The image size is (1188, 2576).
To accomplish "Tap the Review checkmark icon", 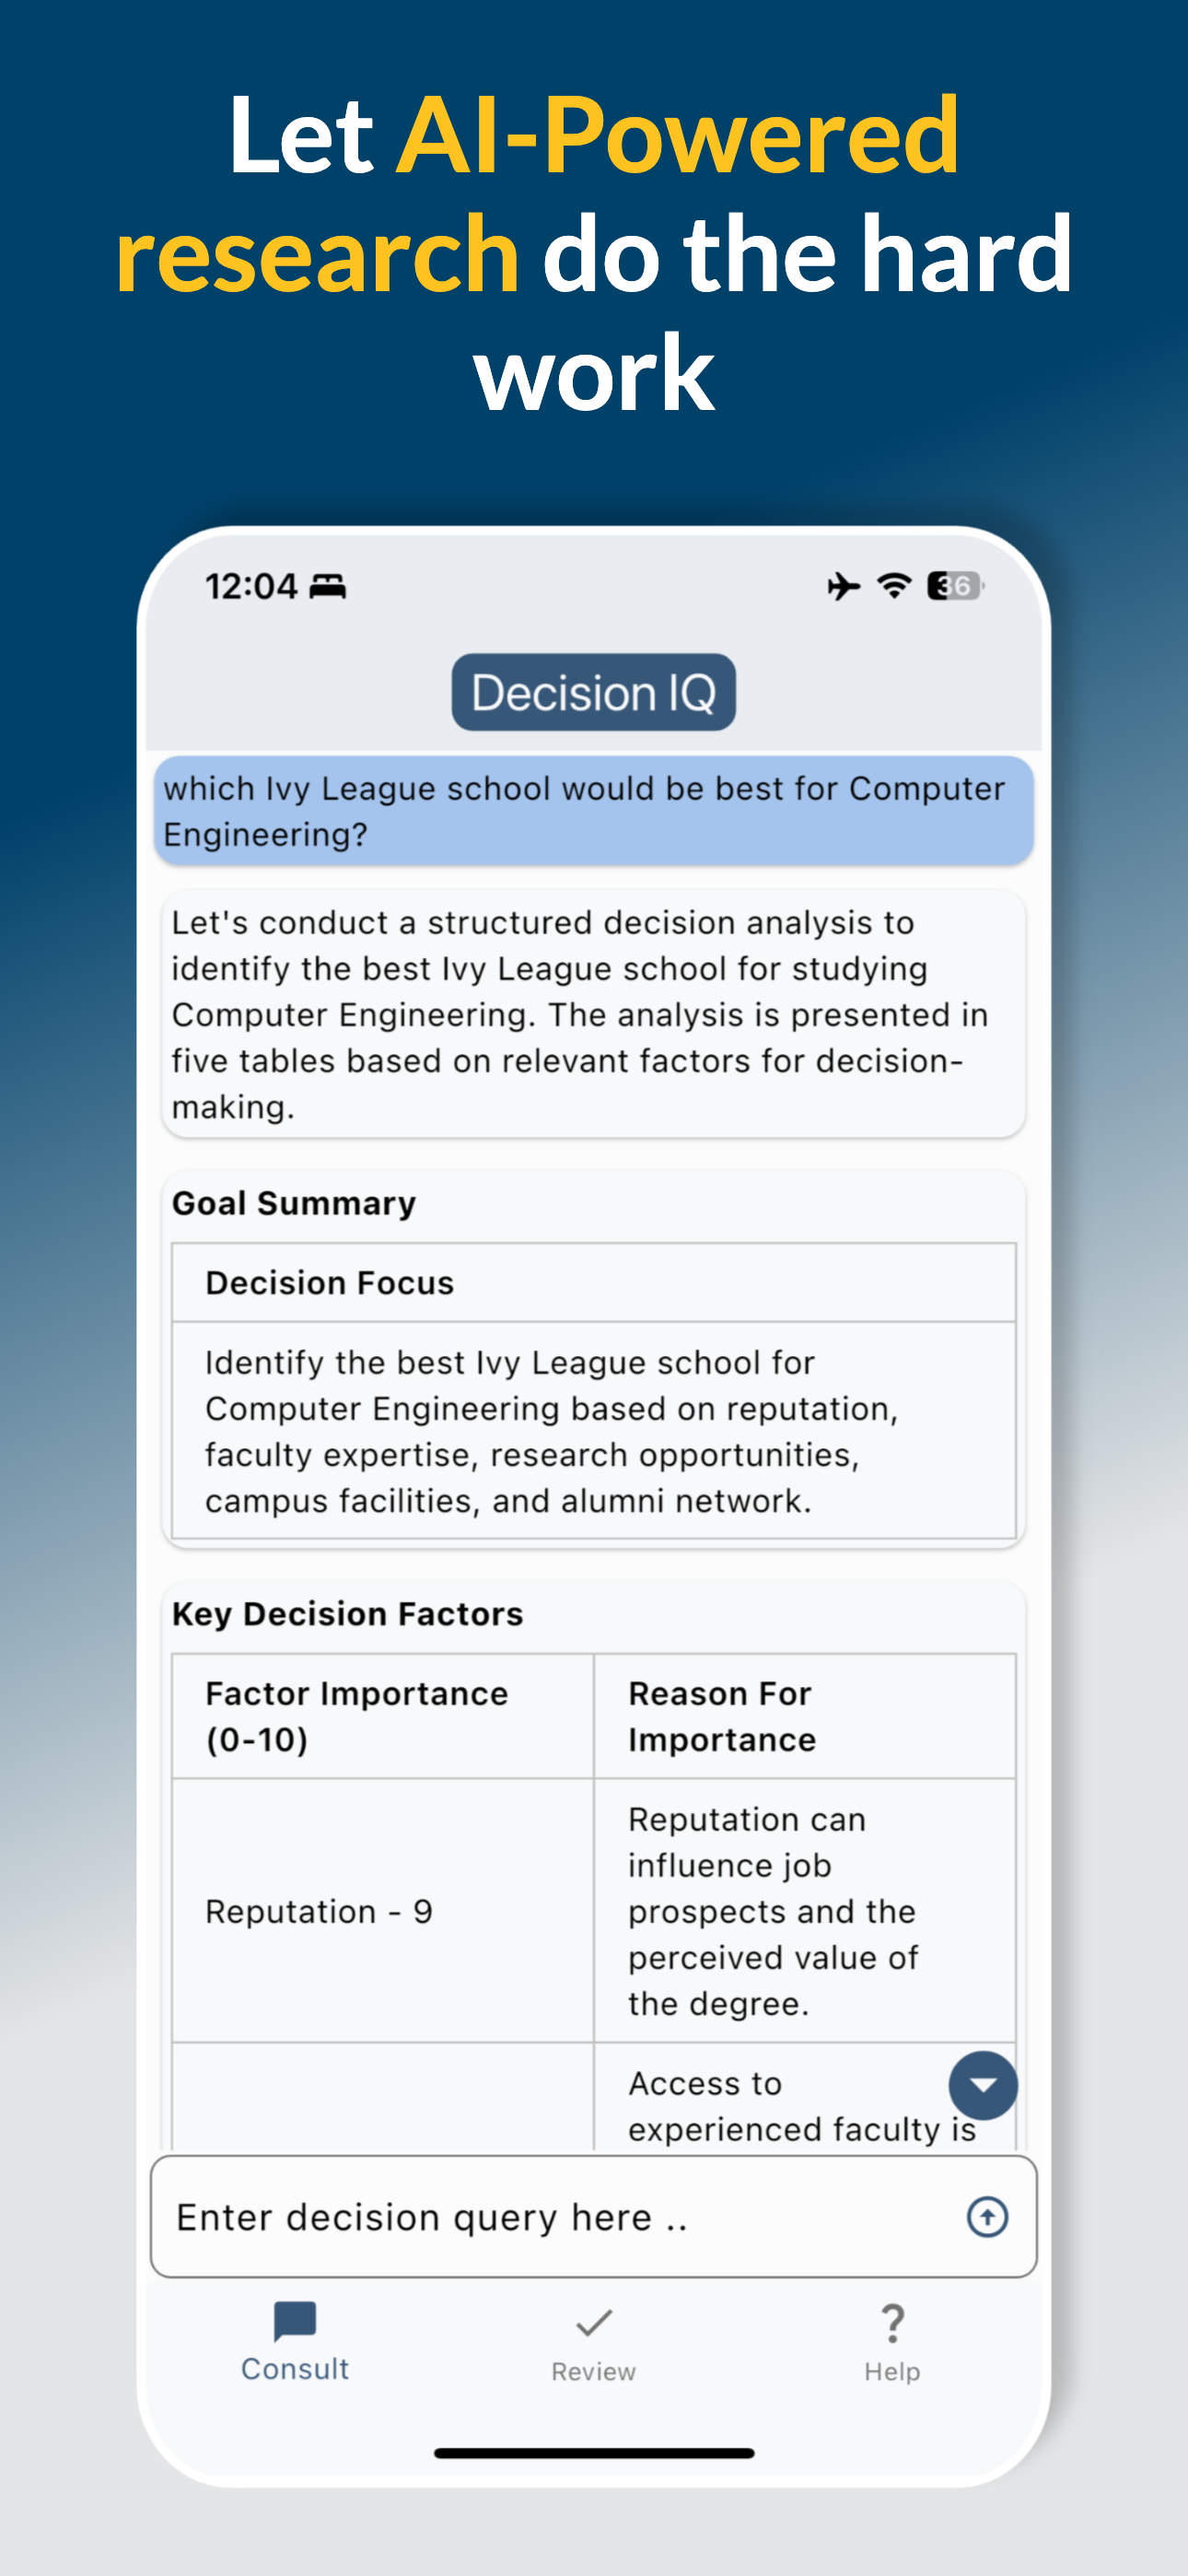I will 594,2322.
